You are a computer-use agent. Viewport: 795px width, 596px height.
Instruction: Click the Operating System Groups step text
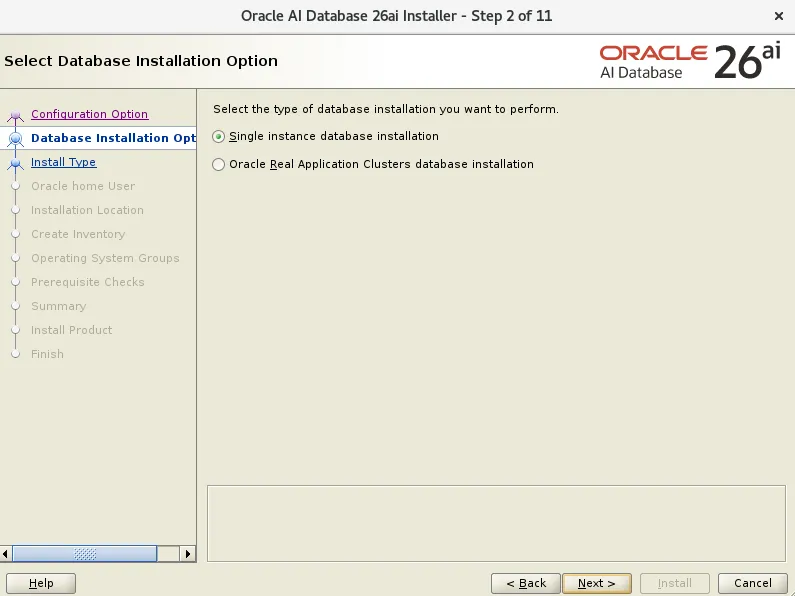pyautogui.click(x=105, y=258)
